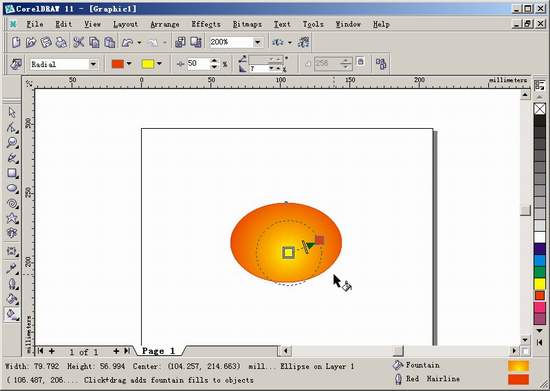Viewport: 550px width, 391px height.
Task: Click the Cut scissors icon
Action: point(79,42)
